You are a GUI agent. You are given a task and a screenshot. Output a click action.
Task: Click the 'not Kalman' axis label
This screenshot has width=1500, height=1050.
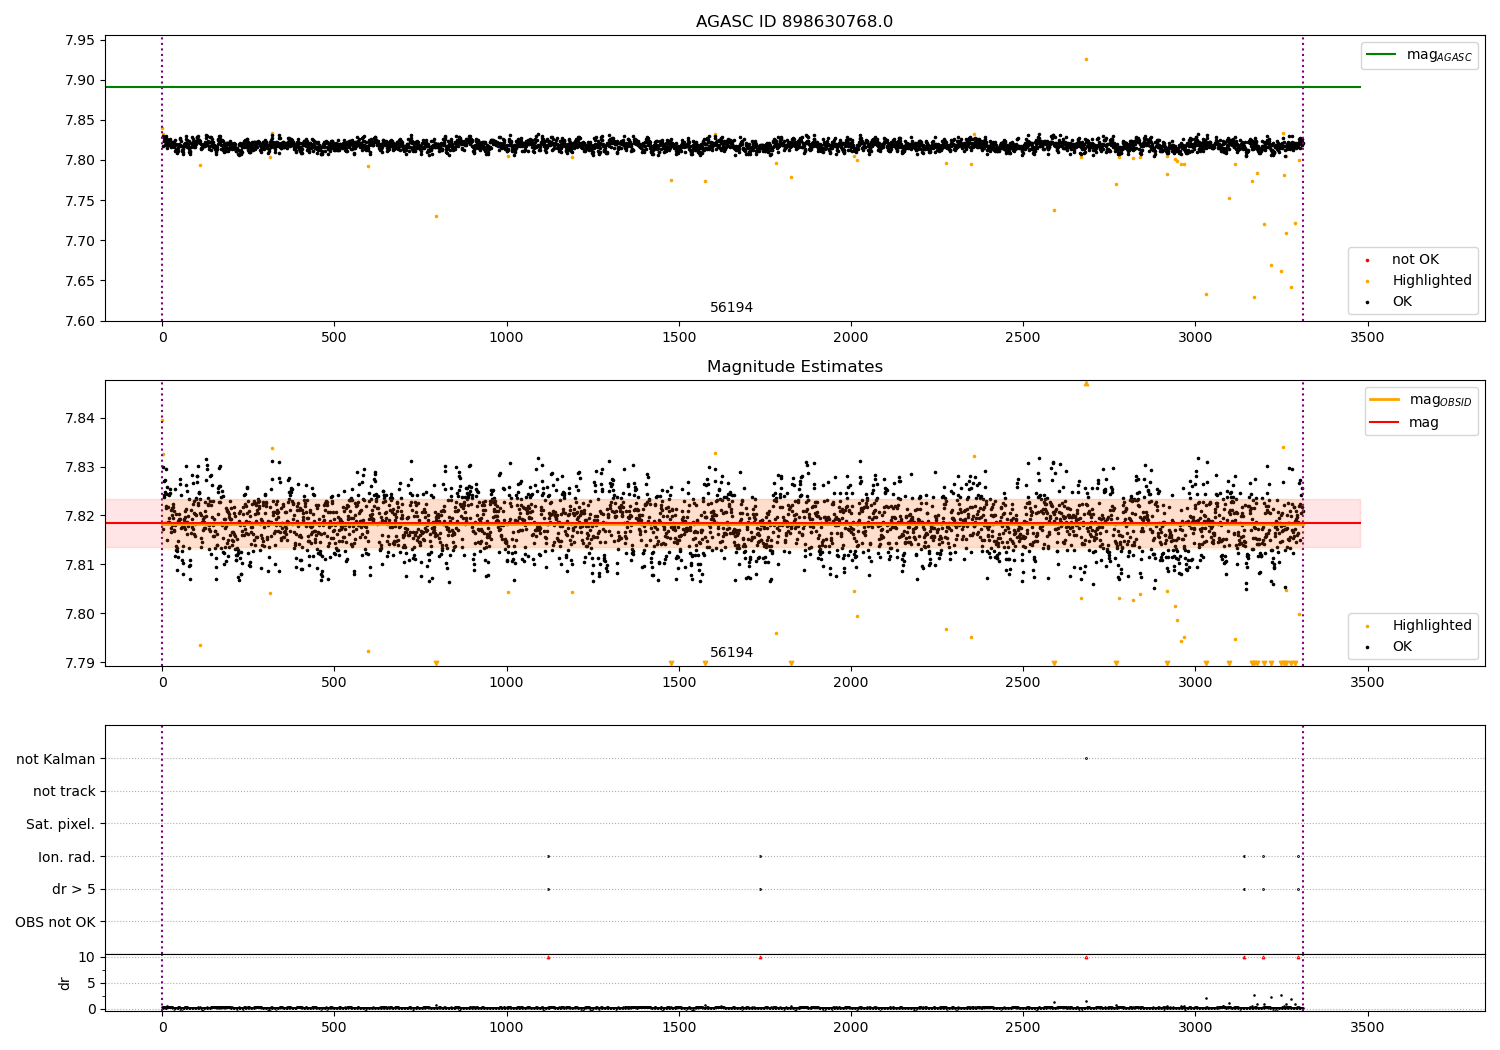pyautogui.click(x=56, y=759)
